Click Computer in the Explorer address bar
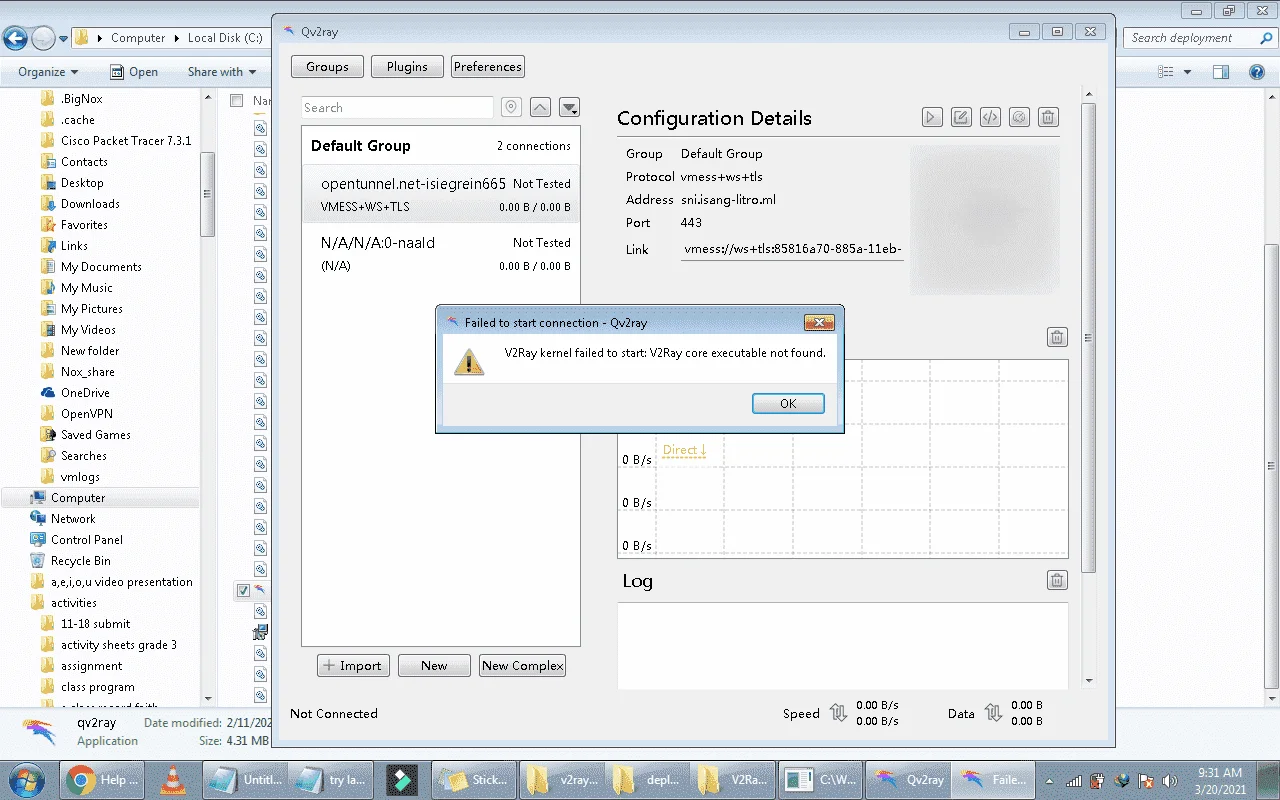Viewport: 1280px width, 800px height. [x=138, y=38]
